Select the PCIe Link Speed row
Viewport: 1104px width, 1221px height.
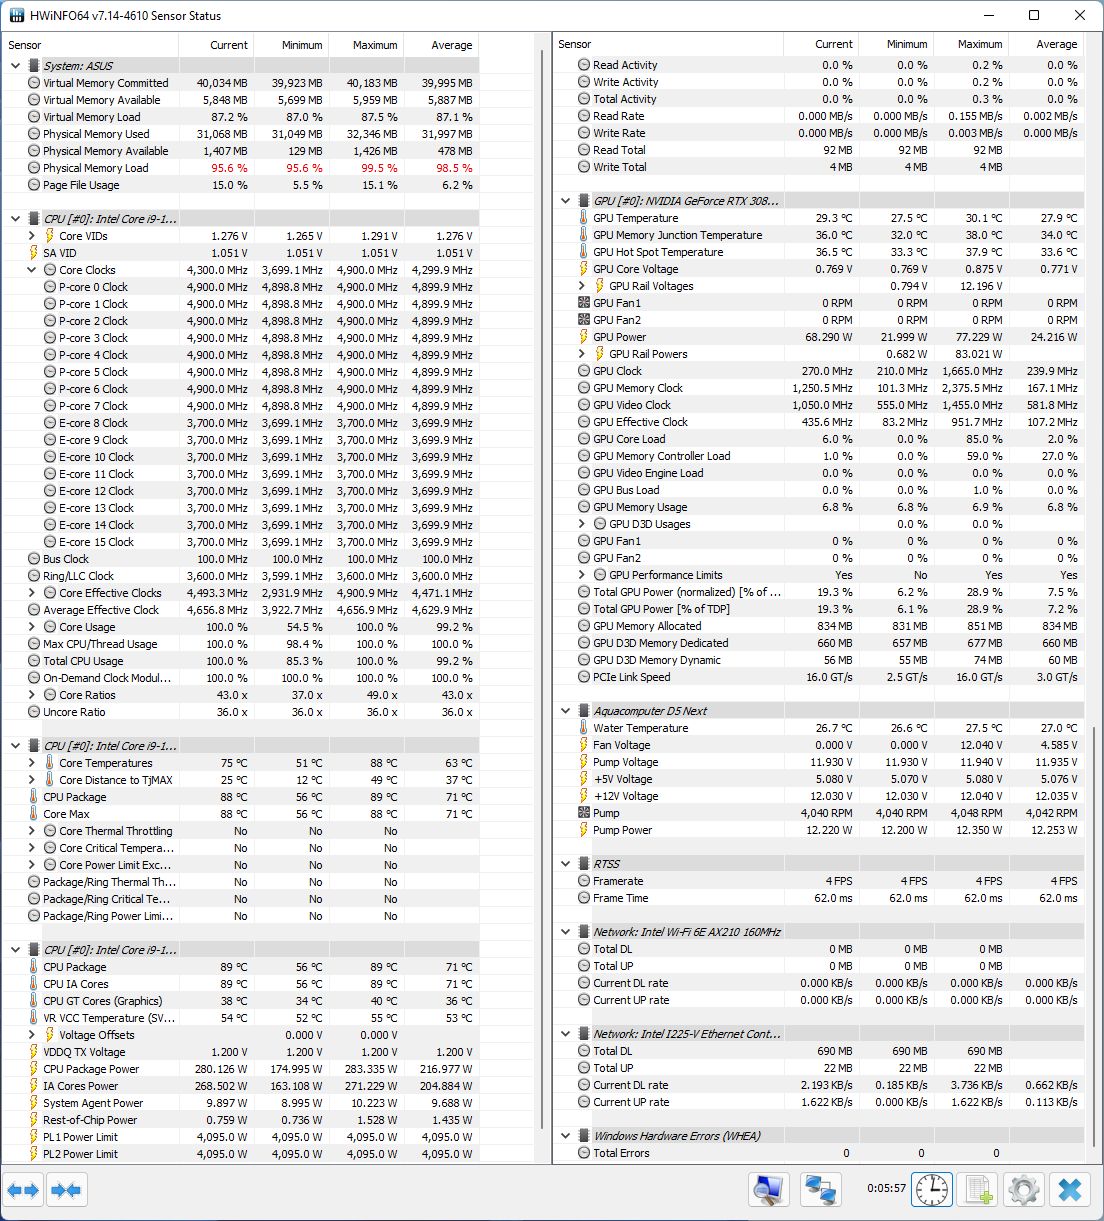(x=819, y=677)
